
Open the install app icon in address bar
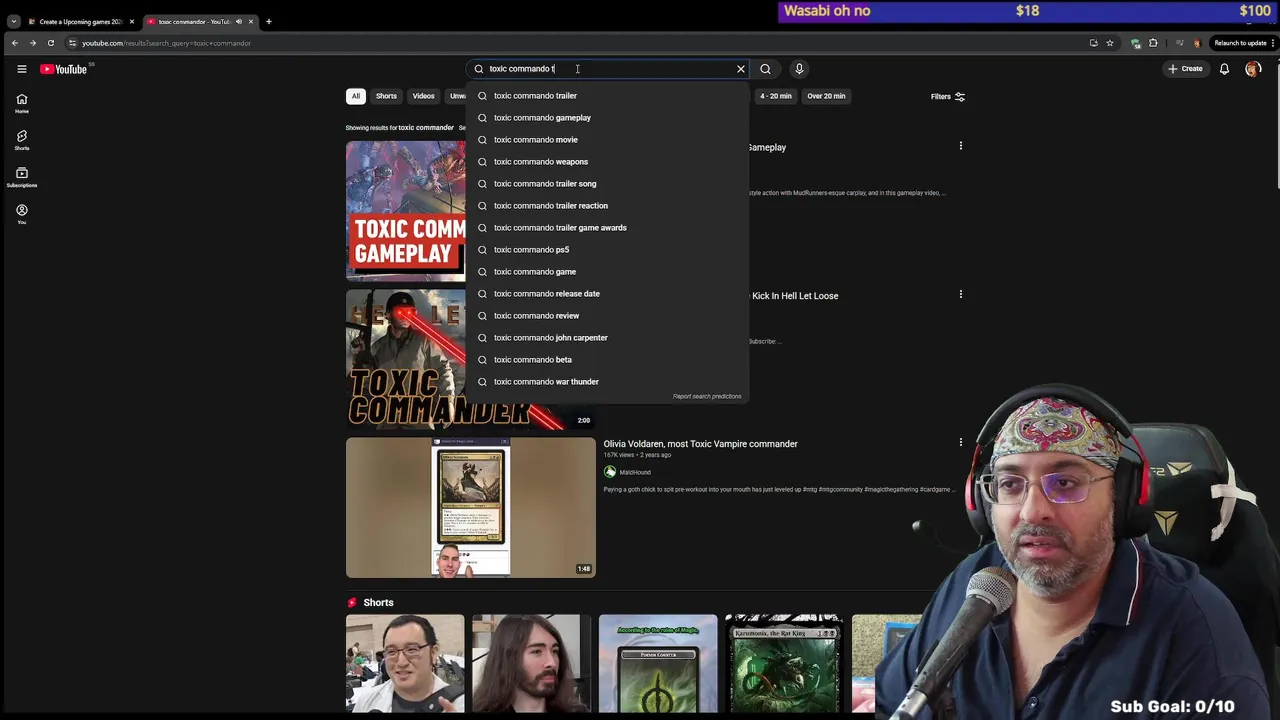pos(1093,43)
